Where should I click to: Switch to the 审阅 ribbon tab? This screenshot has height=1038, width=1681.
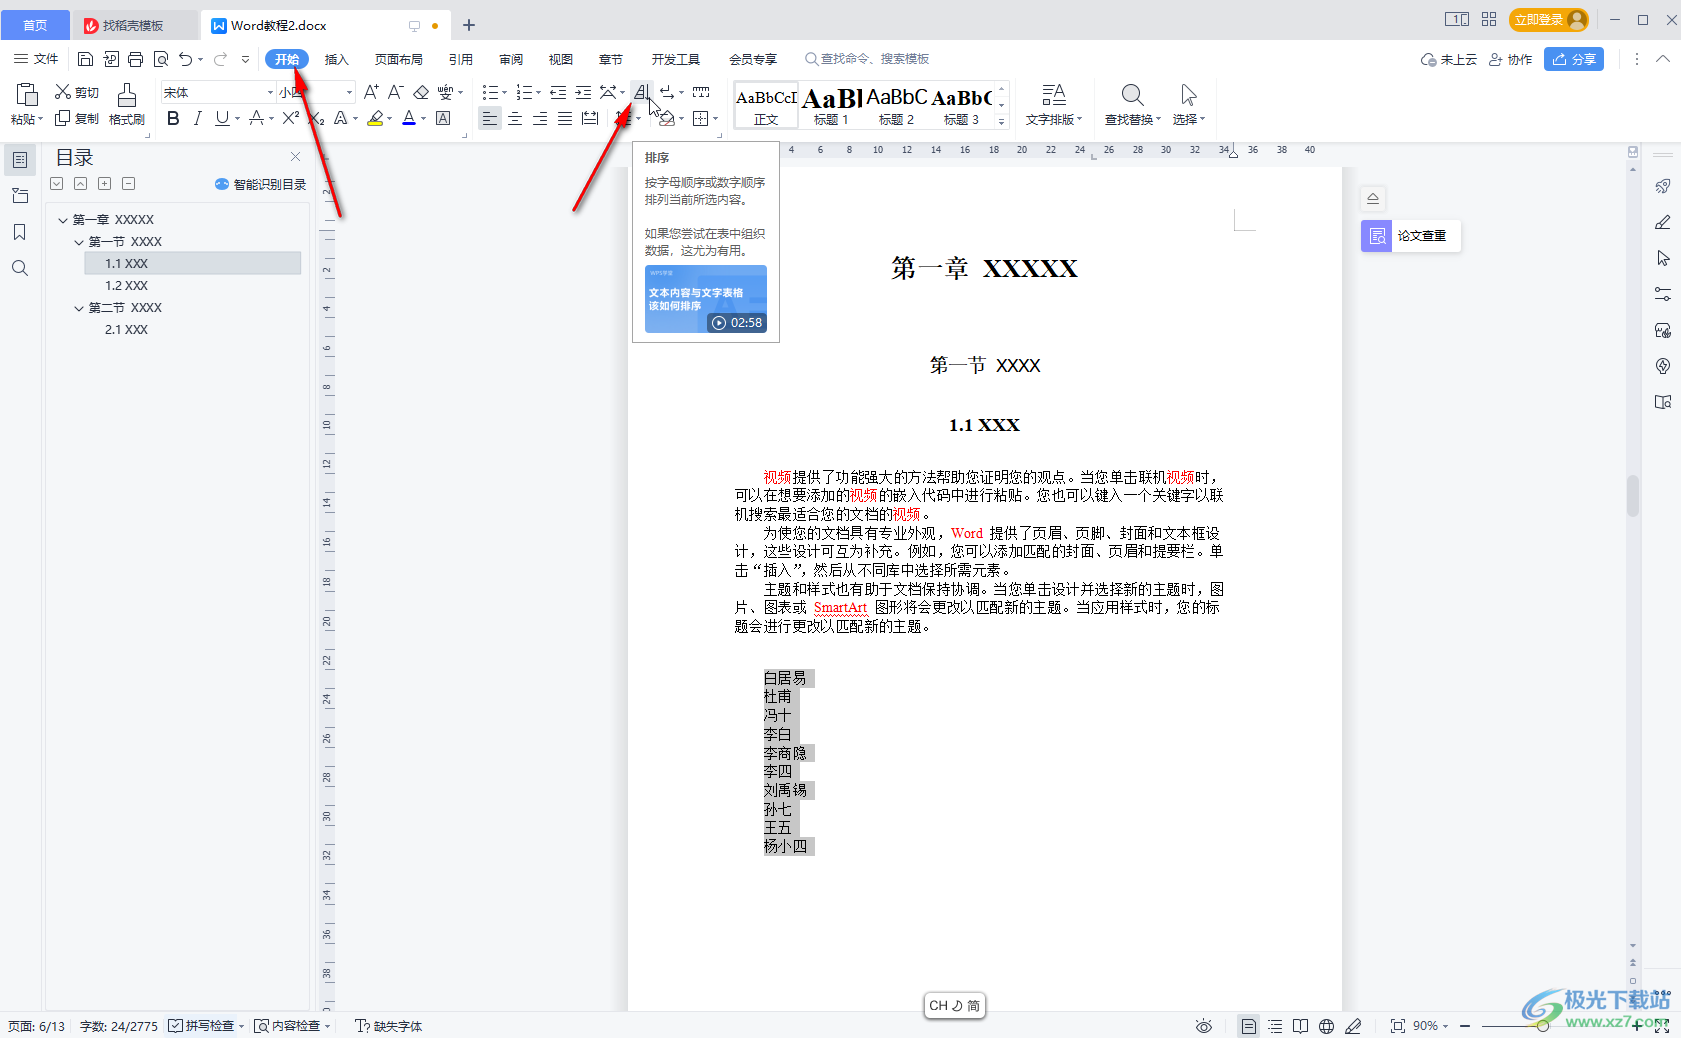511,59
